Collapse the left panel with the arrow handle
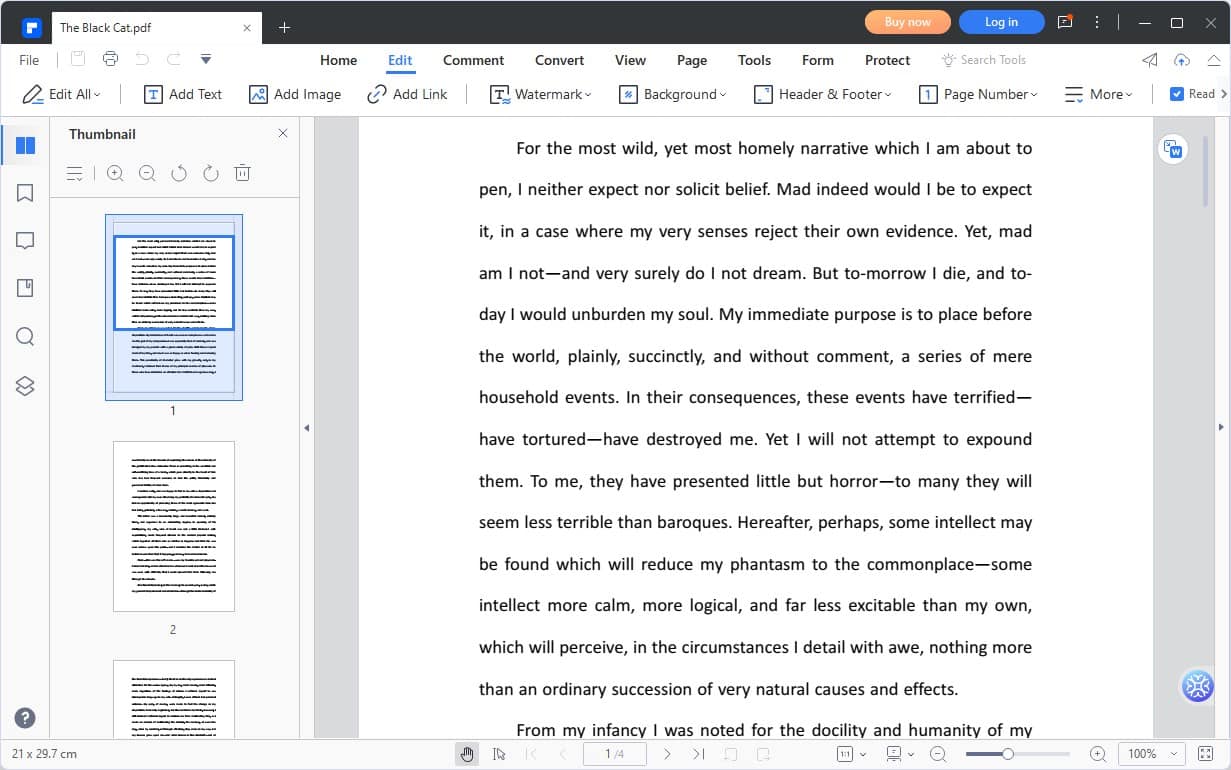1231x770 pixels. point(306,428)
